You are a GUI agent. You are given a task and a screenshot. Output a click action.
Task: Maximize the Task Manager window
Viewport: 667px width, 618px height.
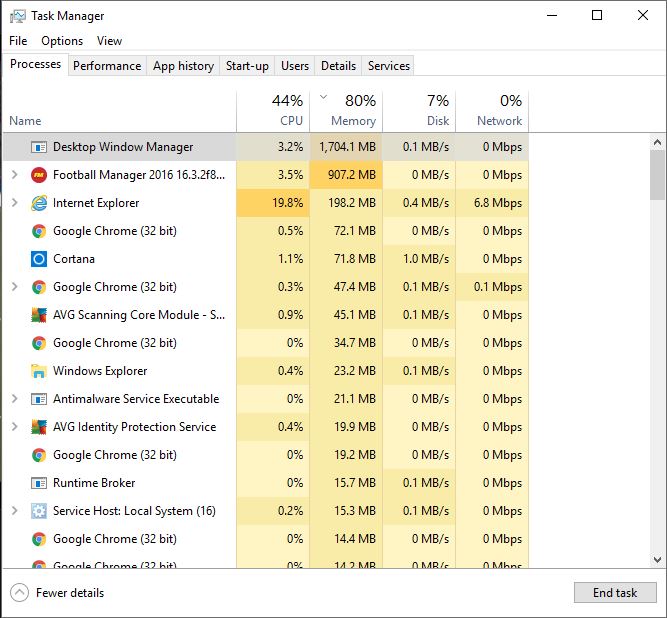pyautogui.click(x=597, y=16)
